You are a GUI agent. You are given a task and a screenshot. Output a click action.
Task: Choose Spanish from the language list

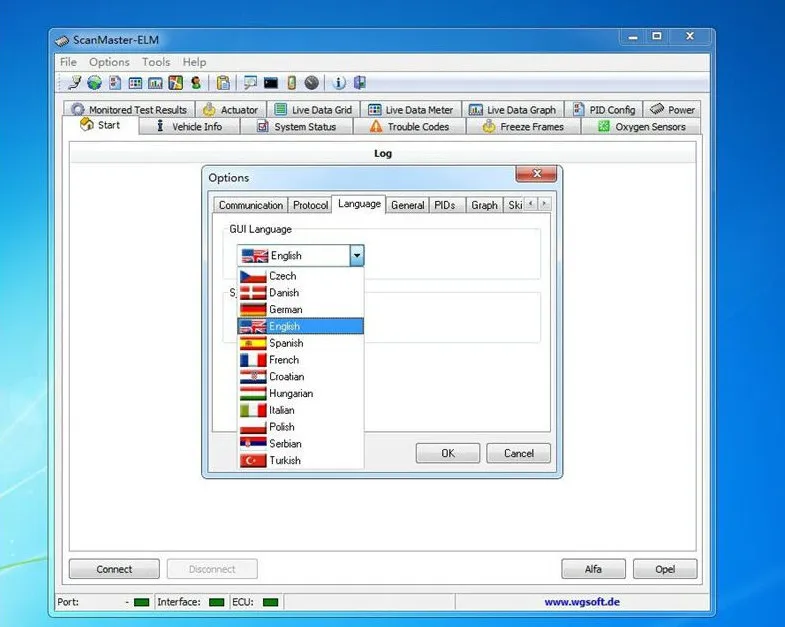(x=300, y=343)
